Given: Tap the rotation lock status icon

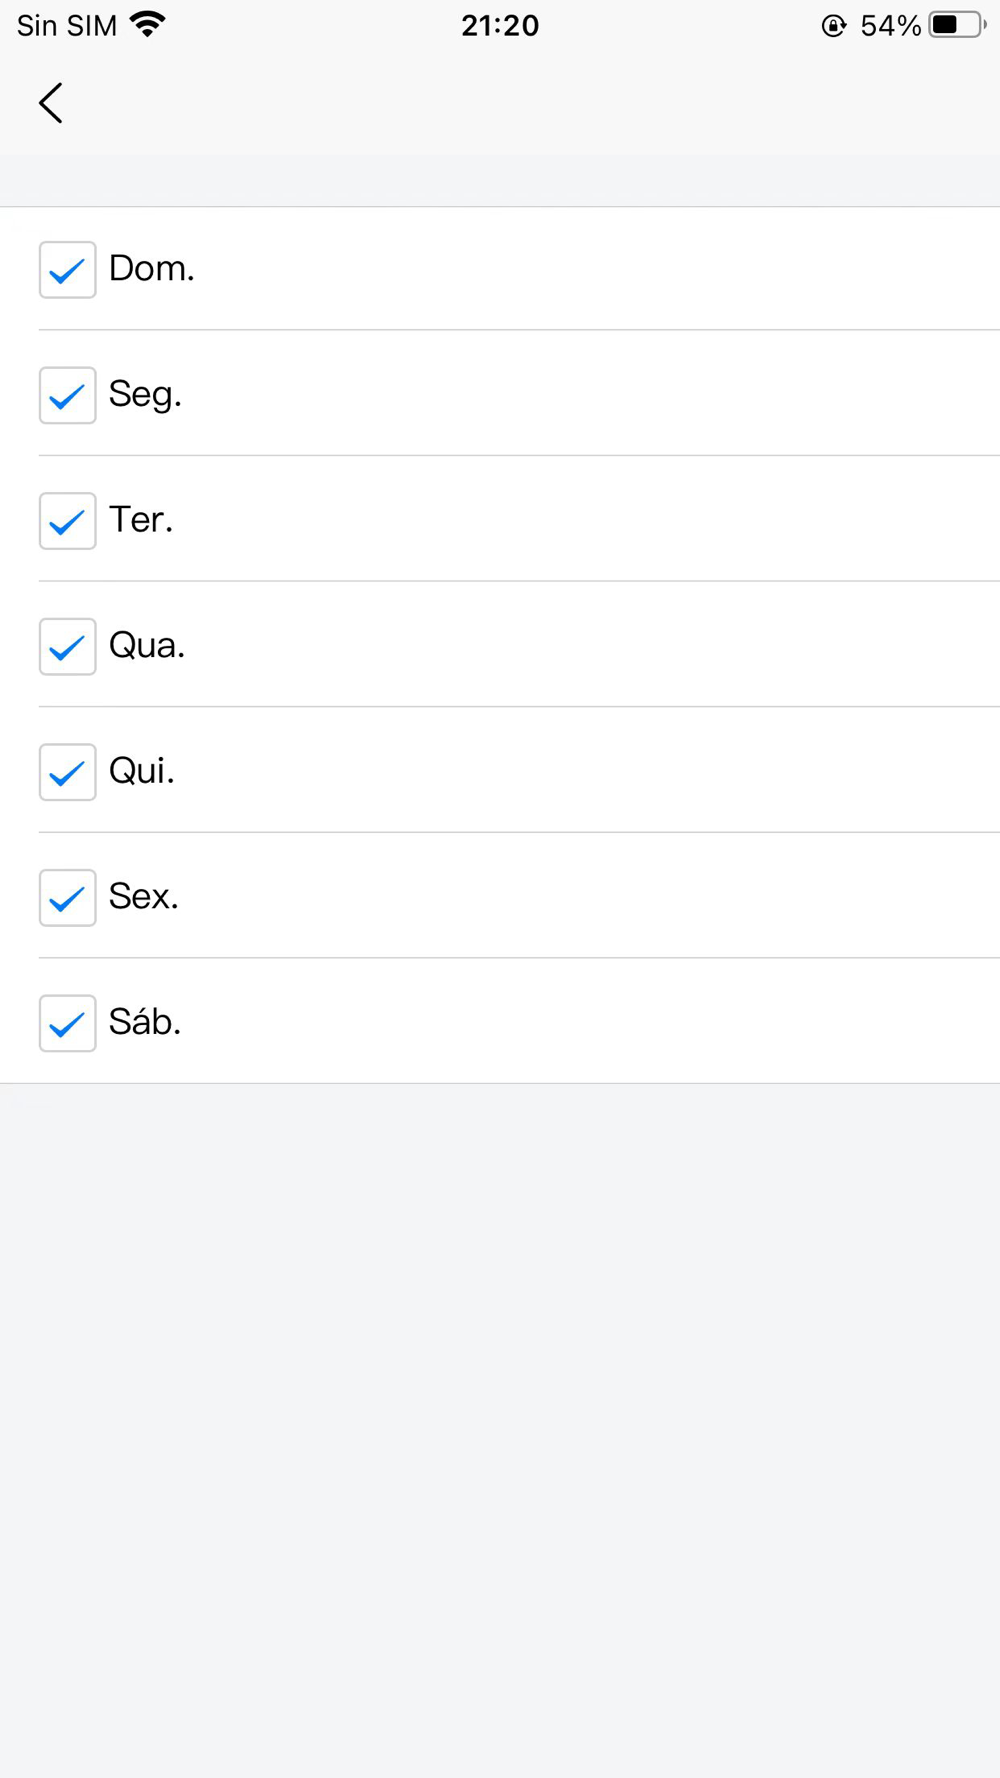Looking at the screenshot, I should 834,26.
